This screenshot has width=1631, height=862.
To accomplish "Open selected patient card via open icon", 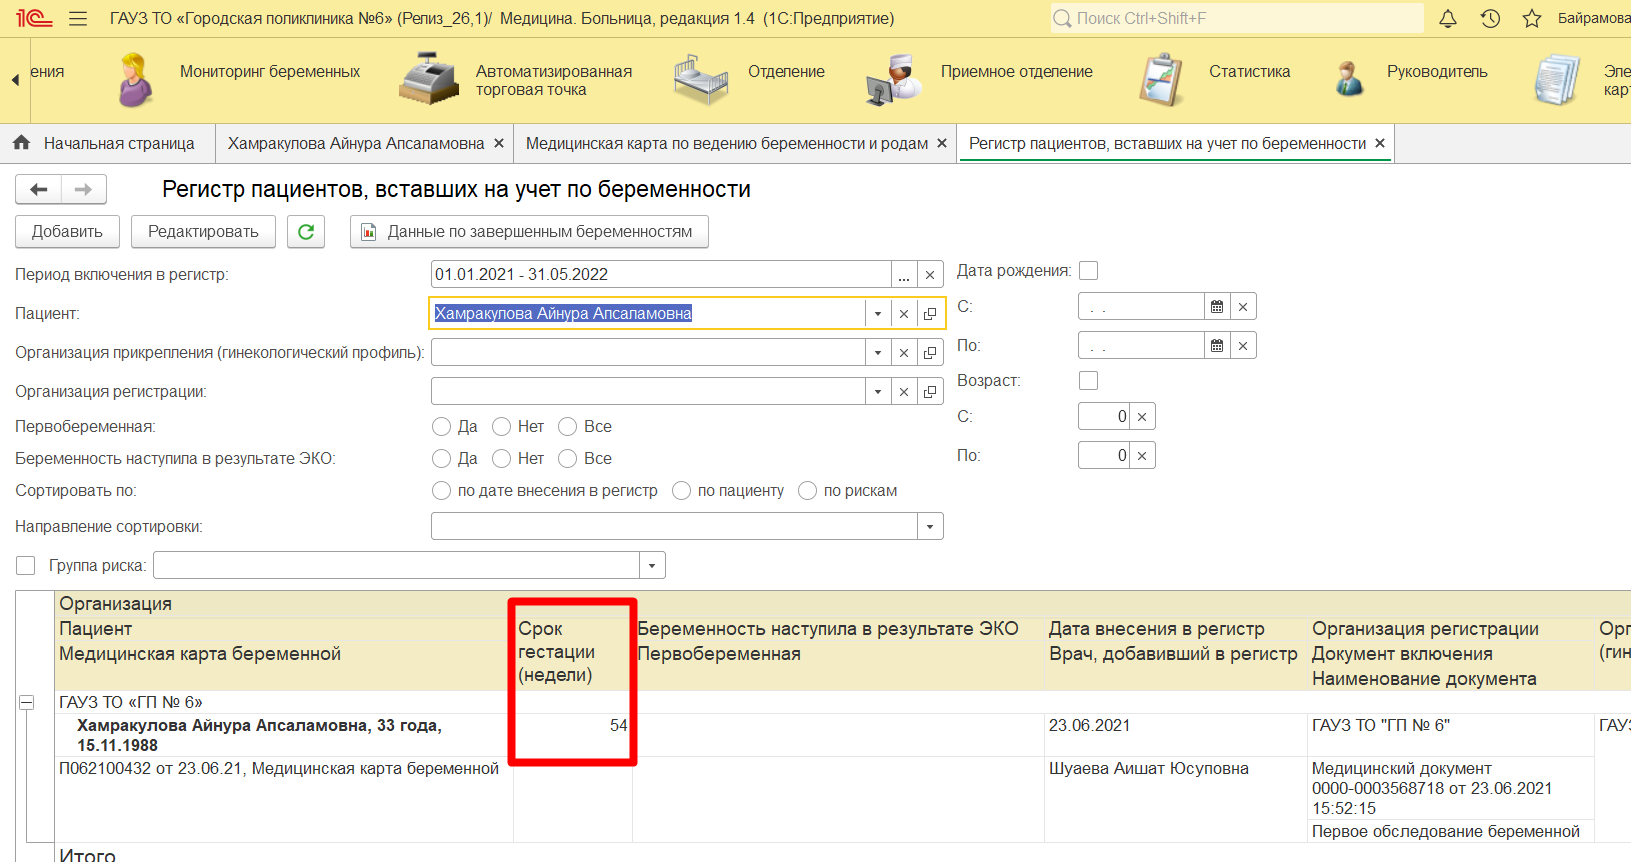I will point(930,314).
